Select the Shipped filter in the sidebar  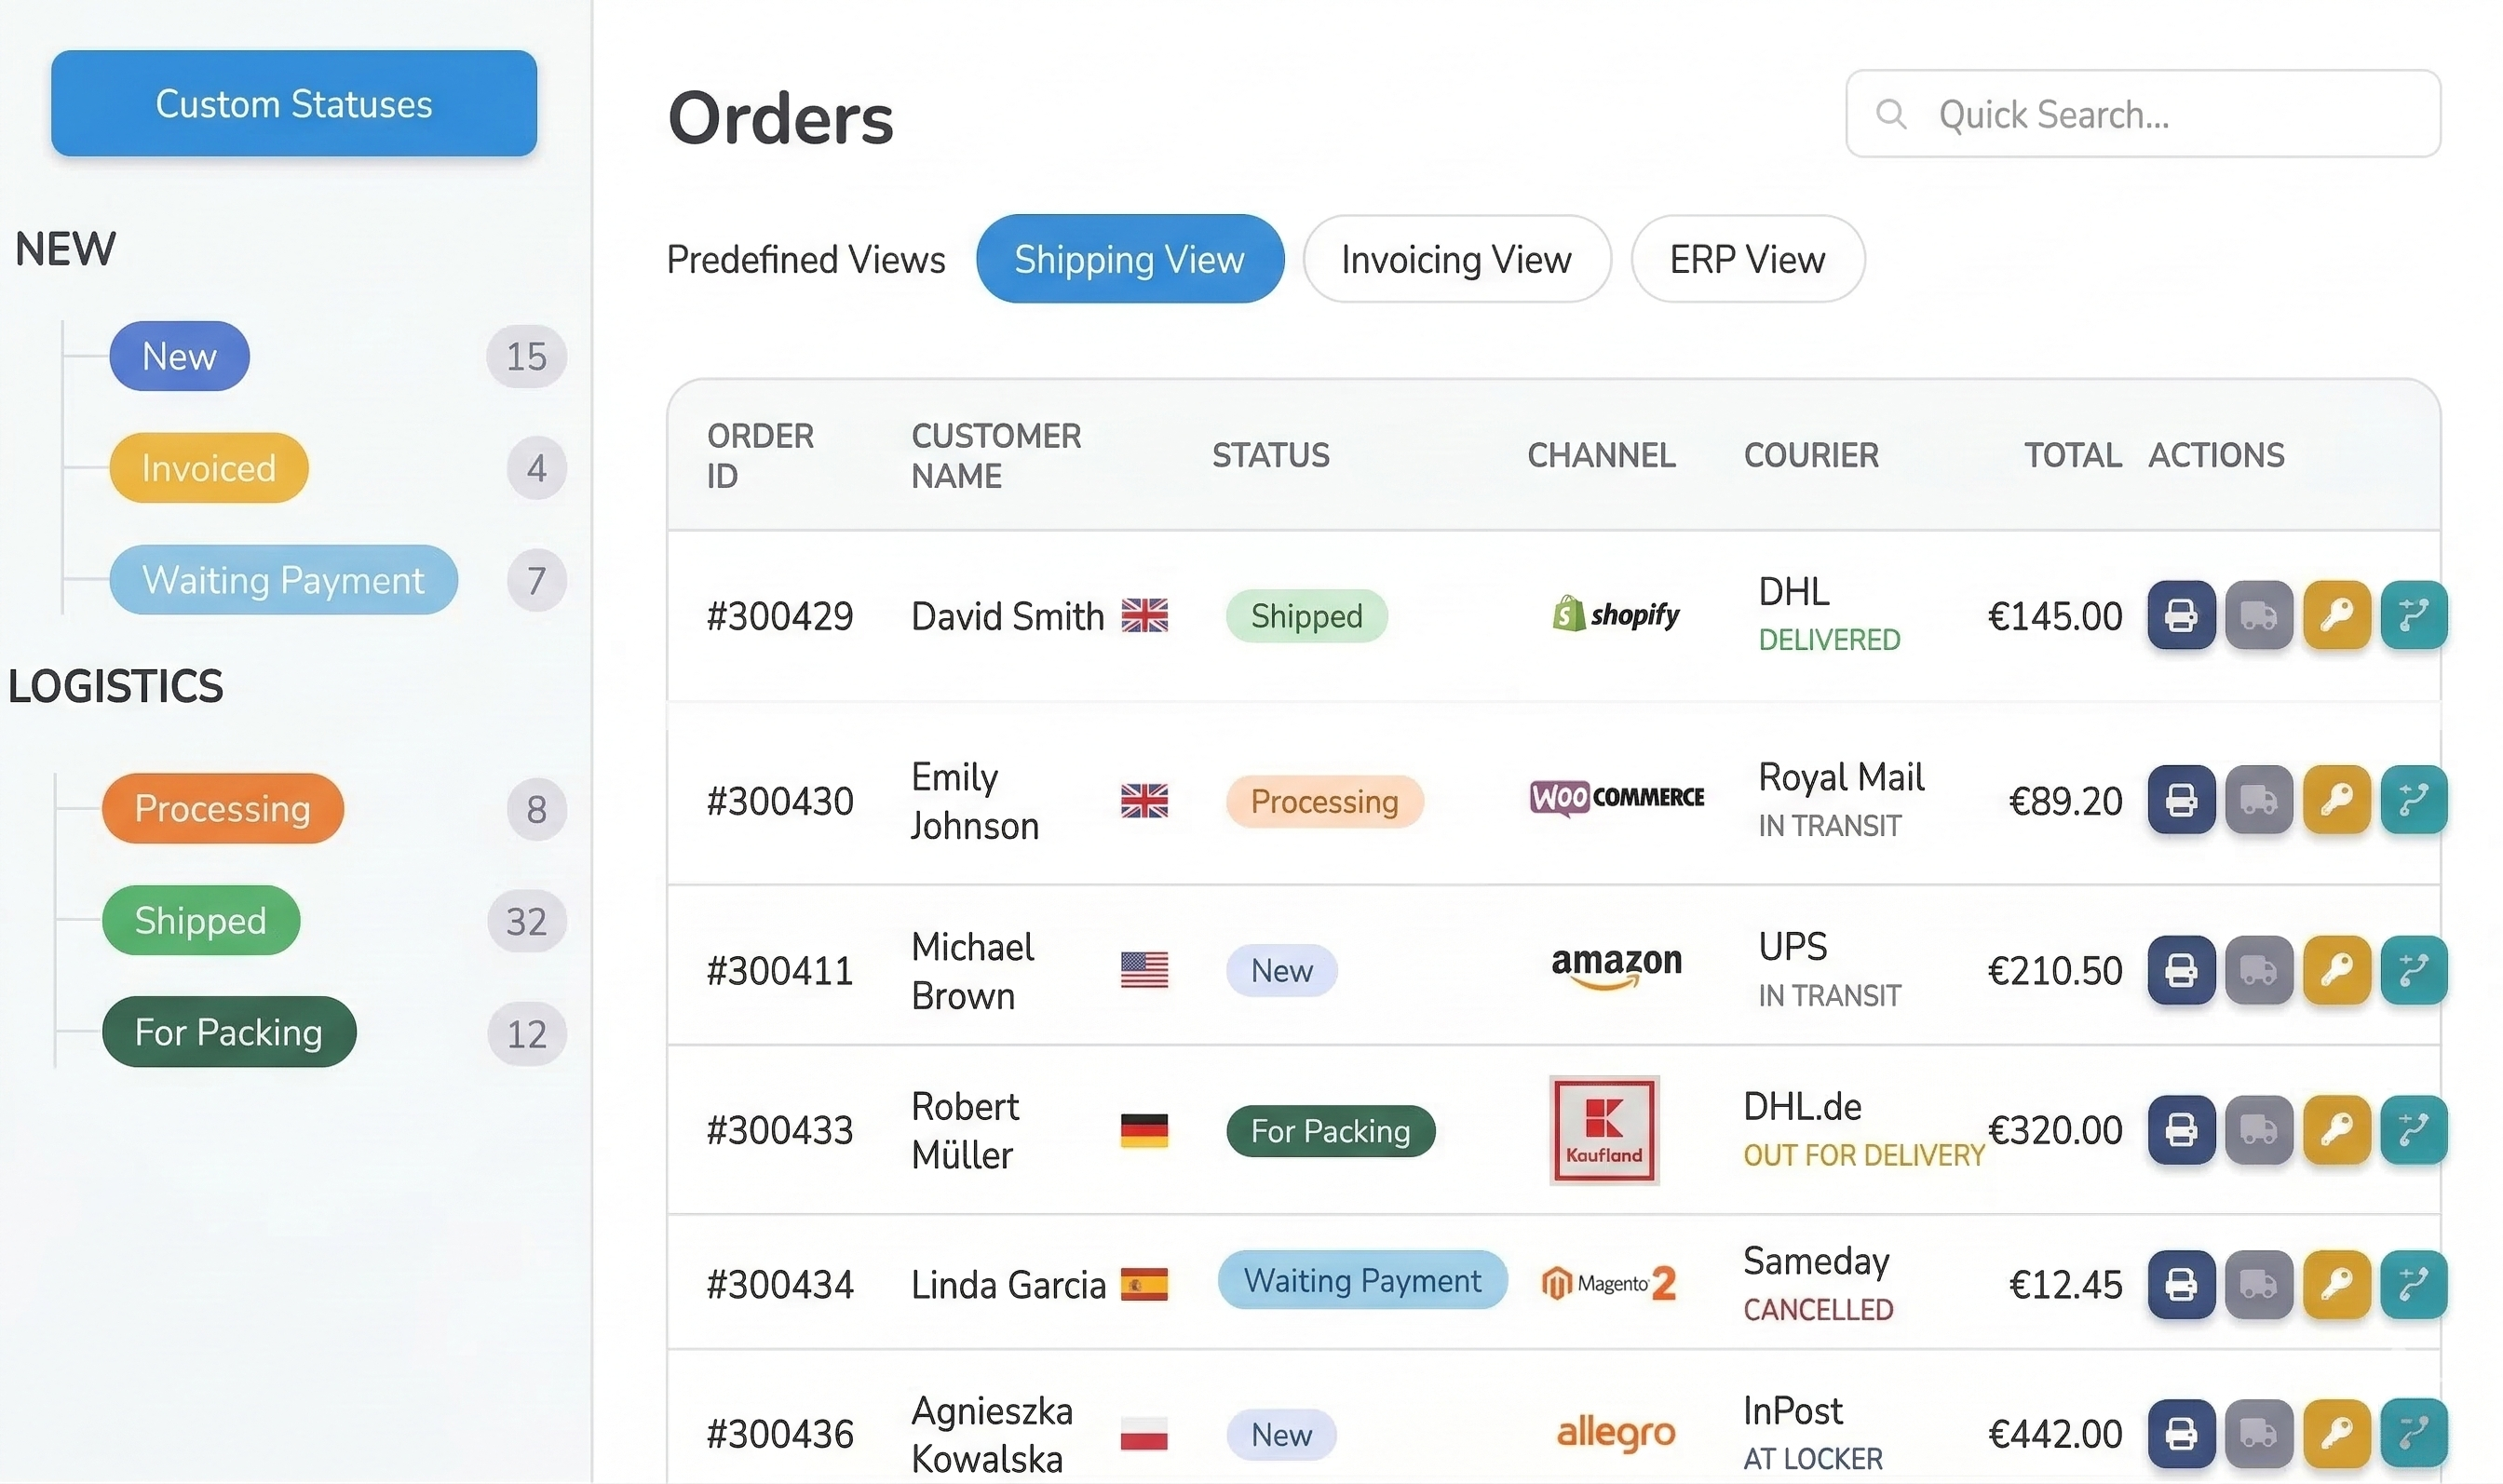[200, 920]
